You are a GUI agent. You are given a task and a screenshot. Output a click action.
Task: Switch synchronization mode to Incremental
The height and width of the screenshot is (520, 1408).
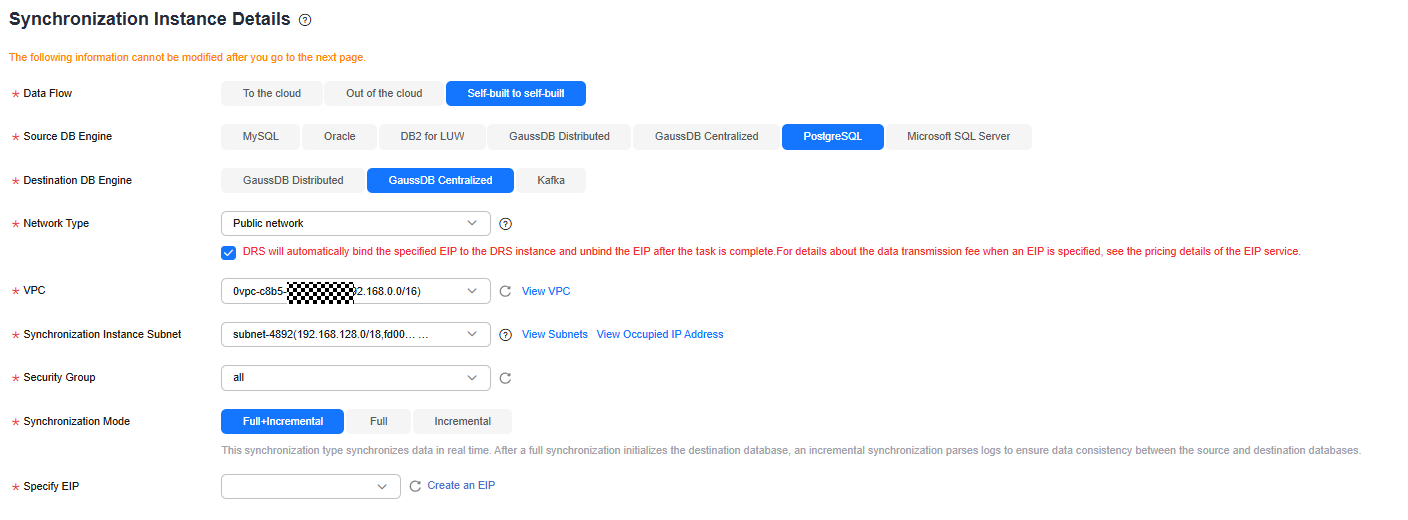click(x=463, y=421)
